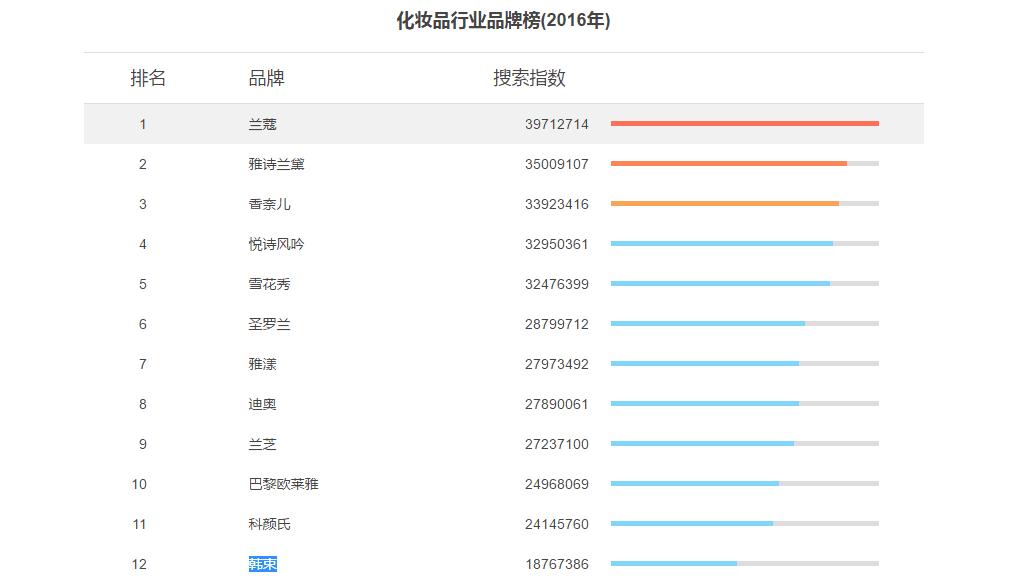
Task: Click rank number 1 in 兰蔻 row
Action: (x=143, y=124)
